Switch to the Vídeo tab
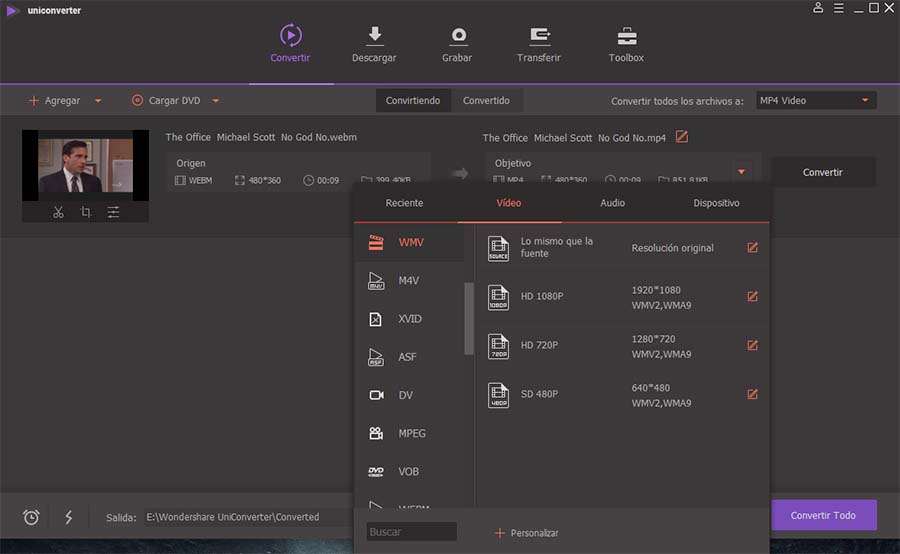Viewport: 900px width, 554px height. (509, 203)
